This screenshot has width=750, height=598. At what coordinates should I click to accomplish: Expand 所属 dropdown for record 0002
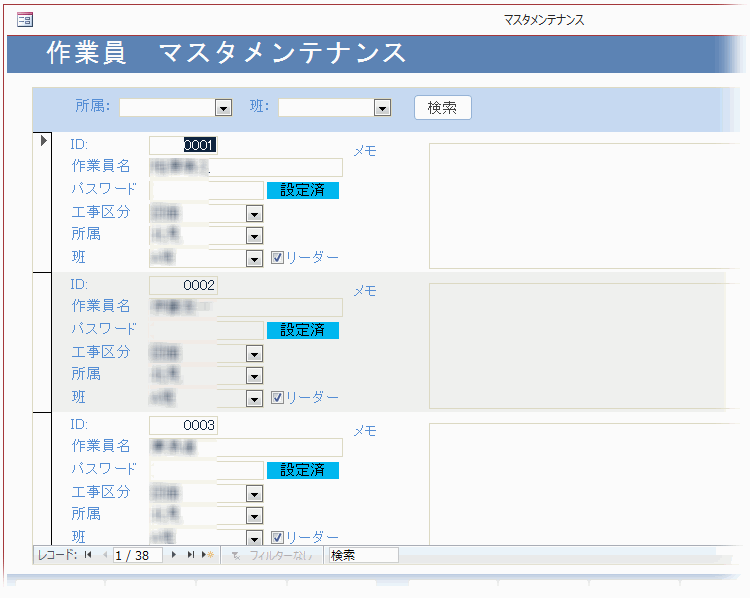coord(254,376)
